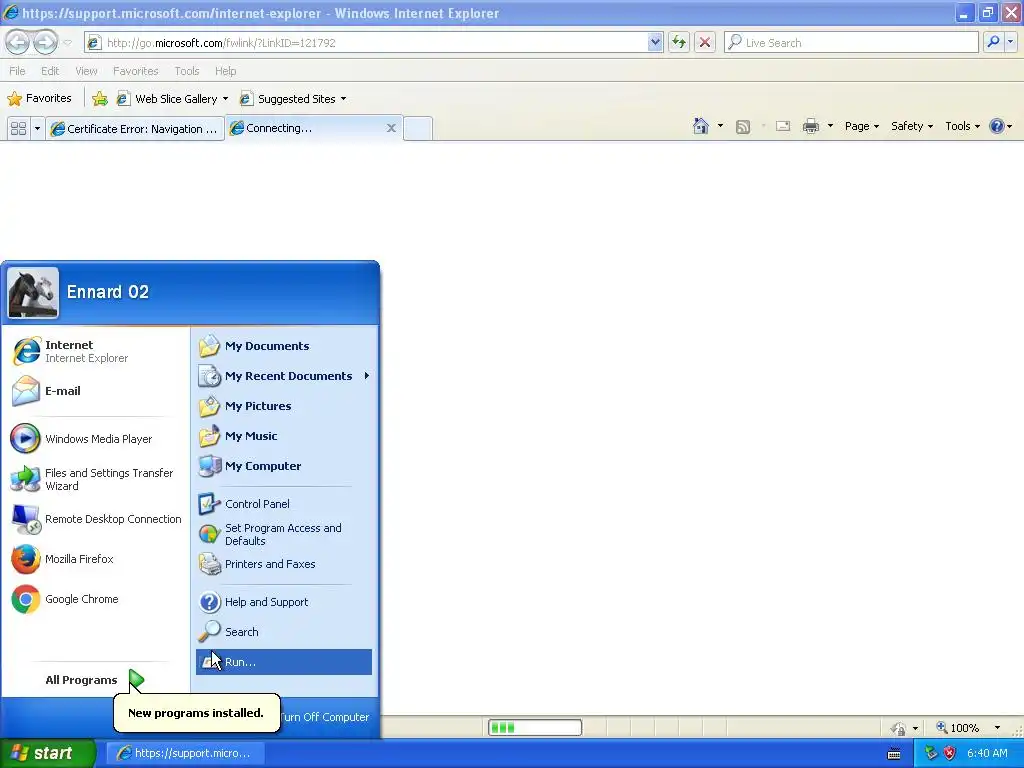Viewport: 1024px width, 768px height.
Task: Open Internet Explorer from the Start menu
Action: (x=95, y=351)
